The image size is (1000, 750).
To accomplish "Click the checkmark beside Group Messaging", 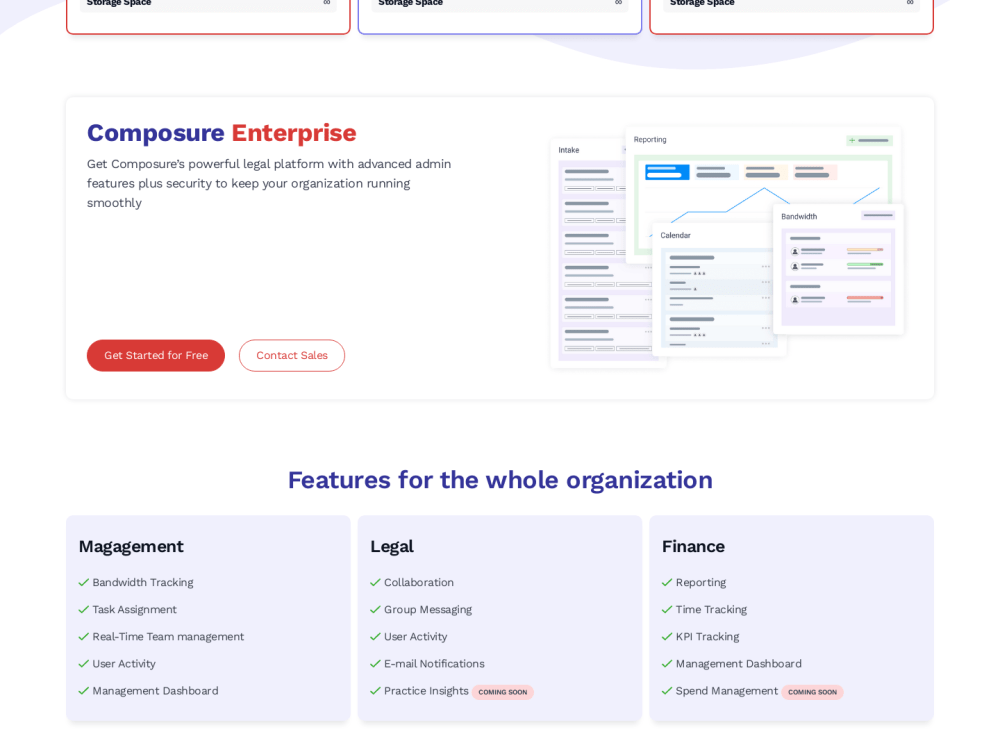I will (375, 610).
